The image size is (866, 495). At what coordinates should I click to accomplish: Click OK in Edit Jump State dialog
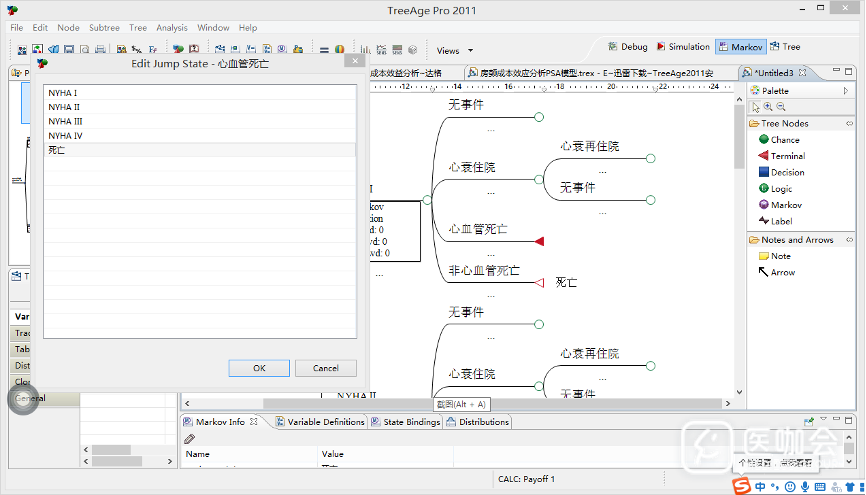(x=259, y=368)
